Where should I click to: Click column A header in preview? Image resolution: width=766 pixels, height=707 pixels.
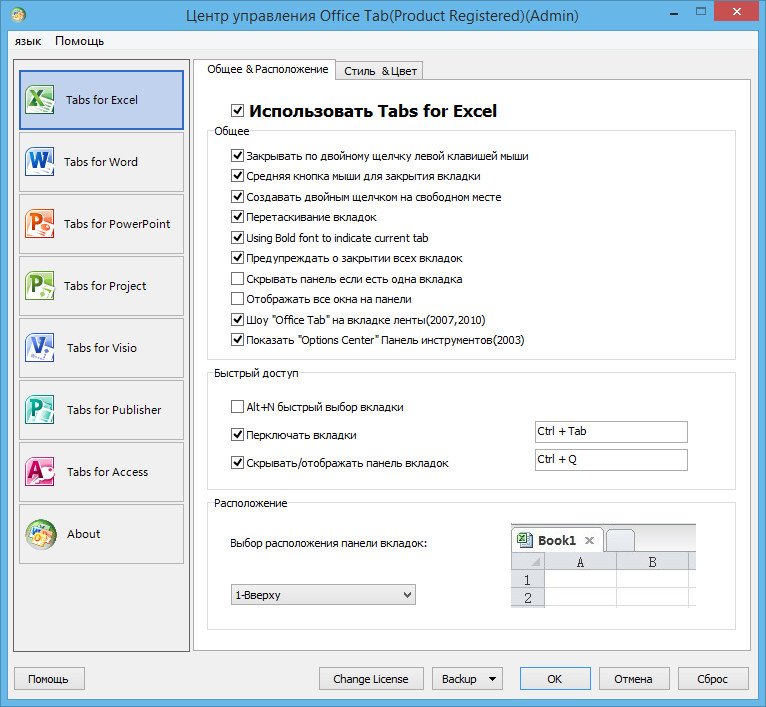580,562
